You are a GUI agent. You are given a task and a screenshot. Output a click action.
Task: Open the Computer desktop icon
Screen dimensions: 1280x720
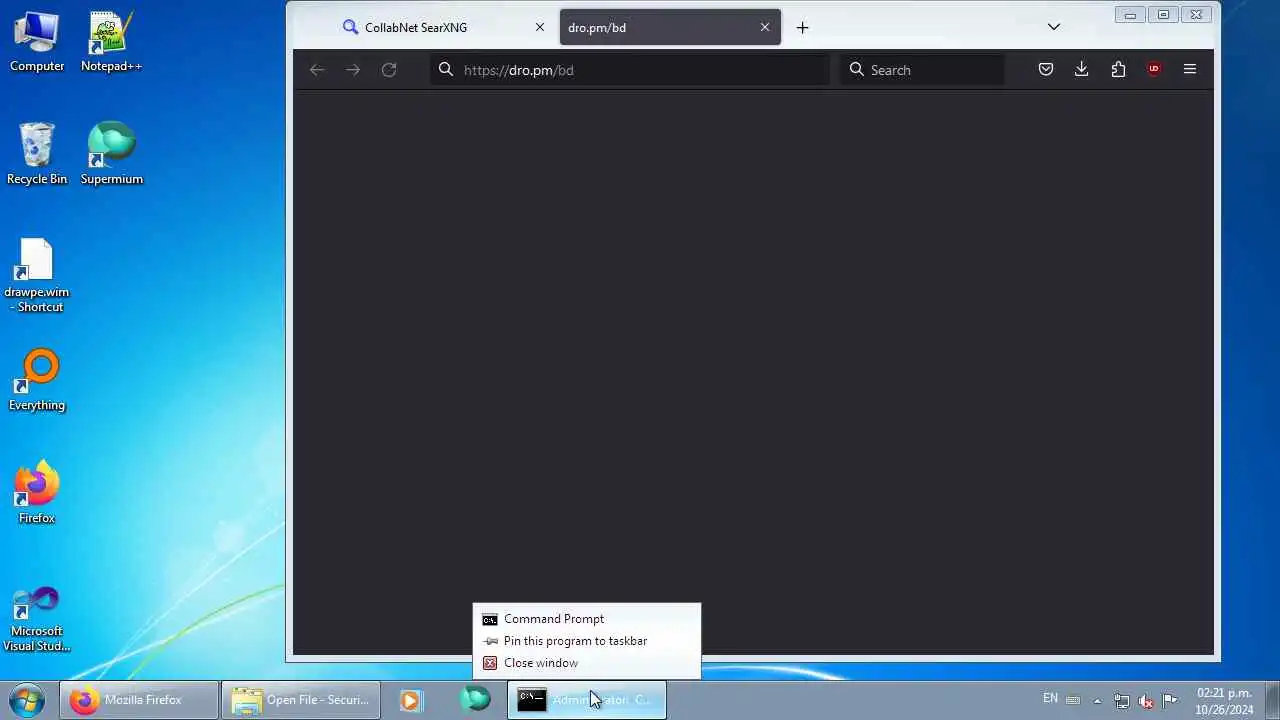37,42
